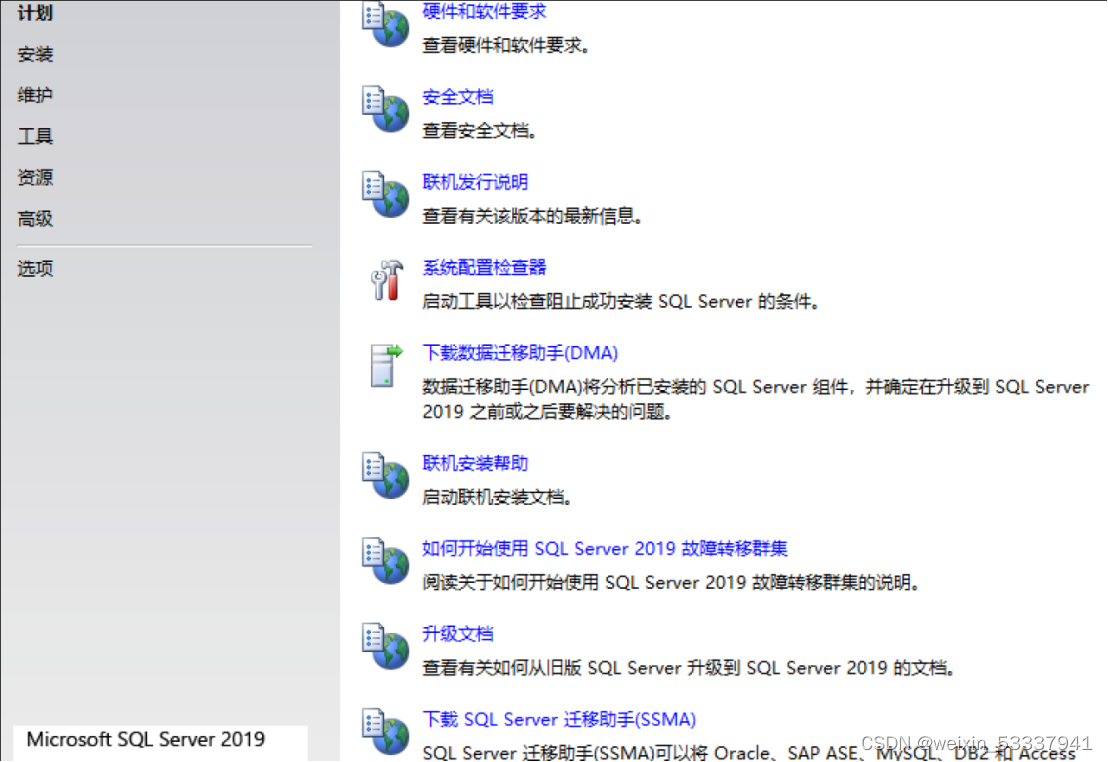Click the icon next to 如何开始使用 SQL Server 2019 故障转移群集

[385, 561]
